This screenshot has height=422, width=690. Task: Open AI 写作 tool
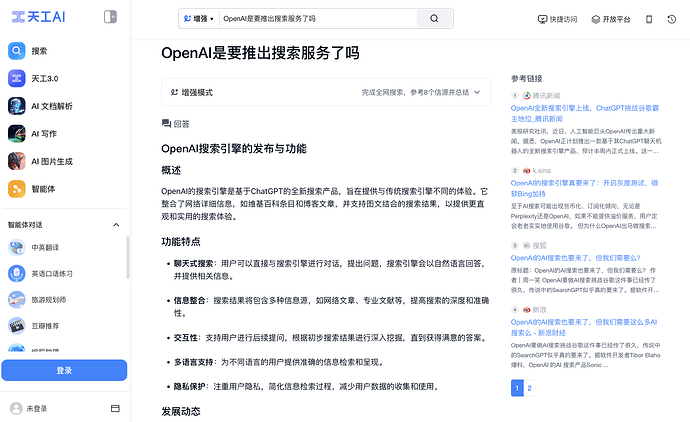point(64,134)
